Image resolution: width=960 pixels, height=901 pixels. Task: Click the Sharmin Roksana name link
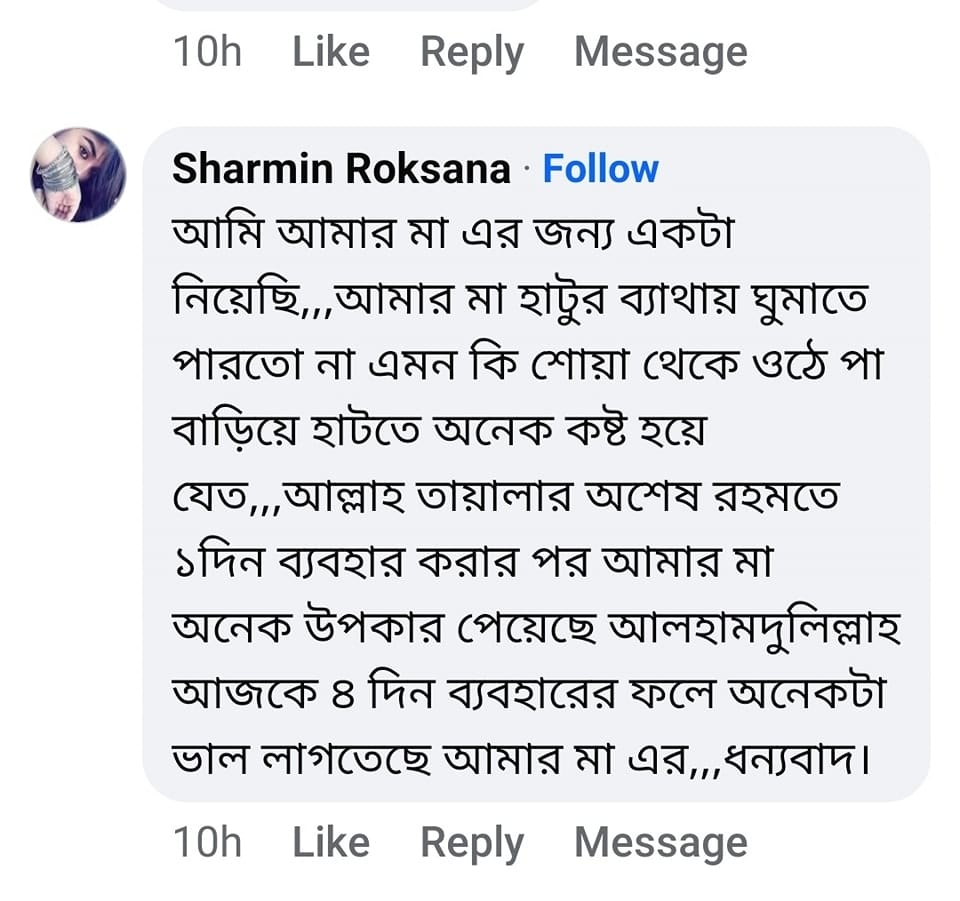[x=341, y=169]
